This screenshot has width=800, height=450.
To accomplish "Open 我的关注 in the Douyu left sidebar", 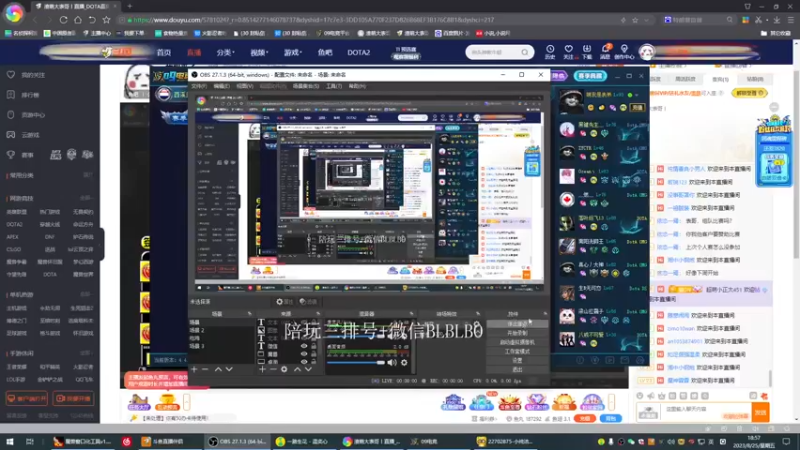I will click(27, 75).
